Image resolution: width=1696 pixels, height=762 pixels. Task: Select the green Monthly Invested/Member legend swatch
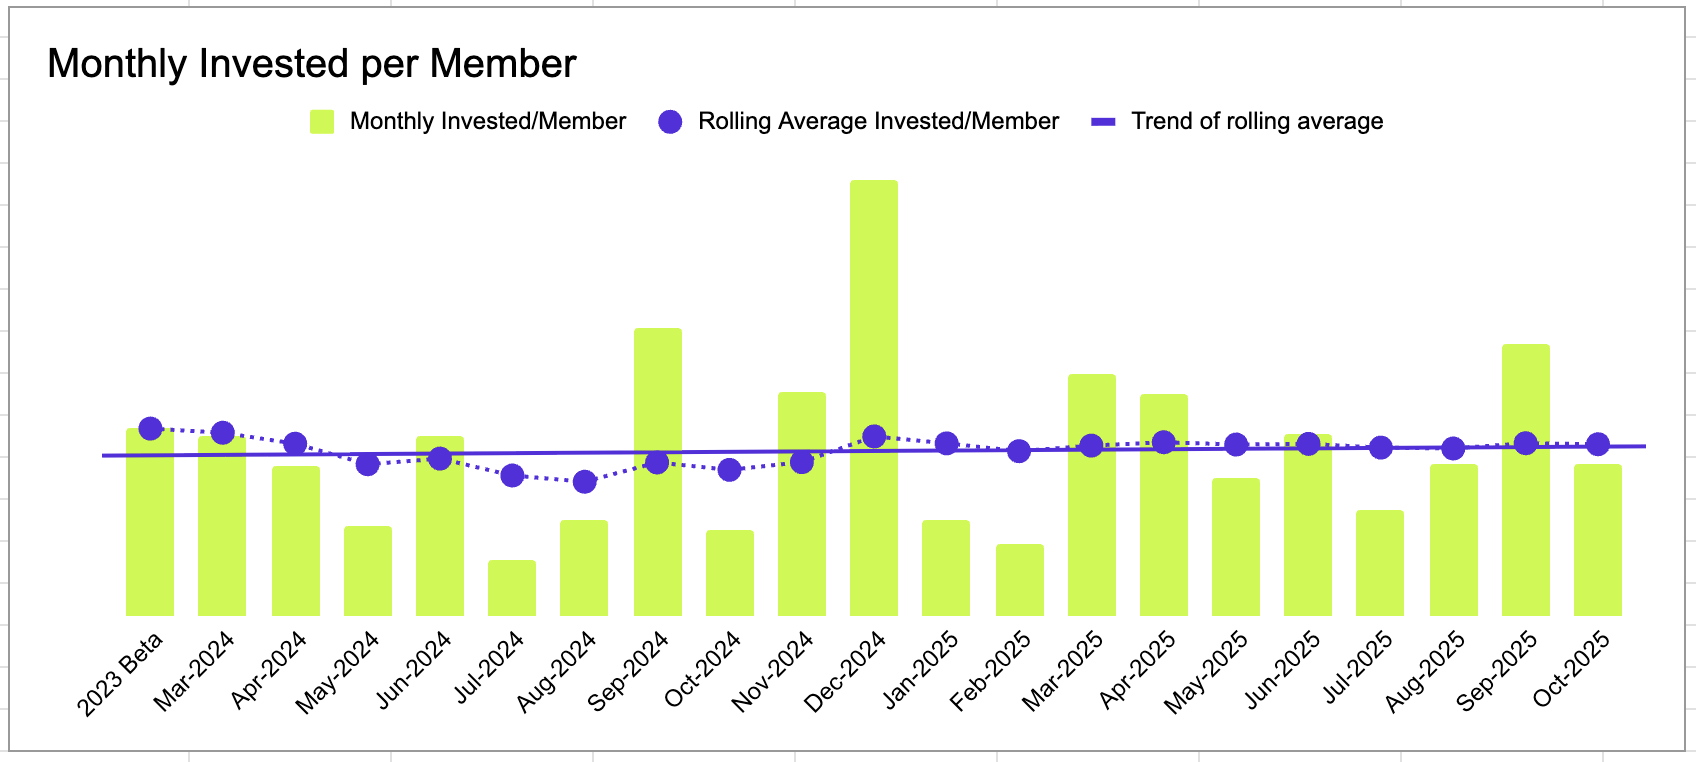click(x=322, y=122)
